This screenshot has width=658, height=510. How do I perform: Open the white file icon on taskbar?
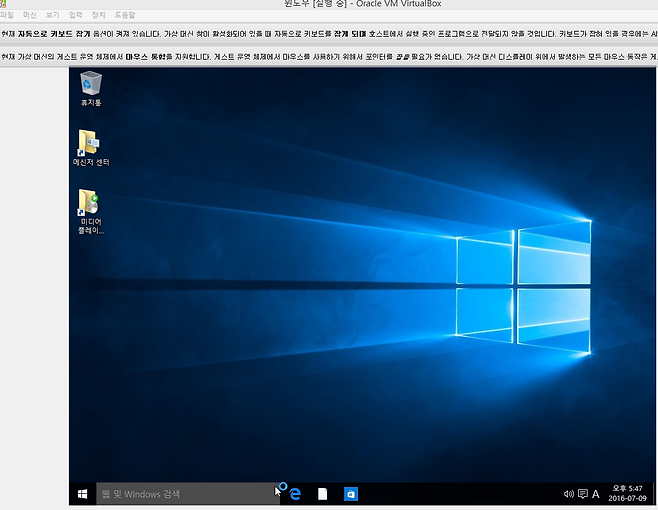pos(322,494)
